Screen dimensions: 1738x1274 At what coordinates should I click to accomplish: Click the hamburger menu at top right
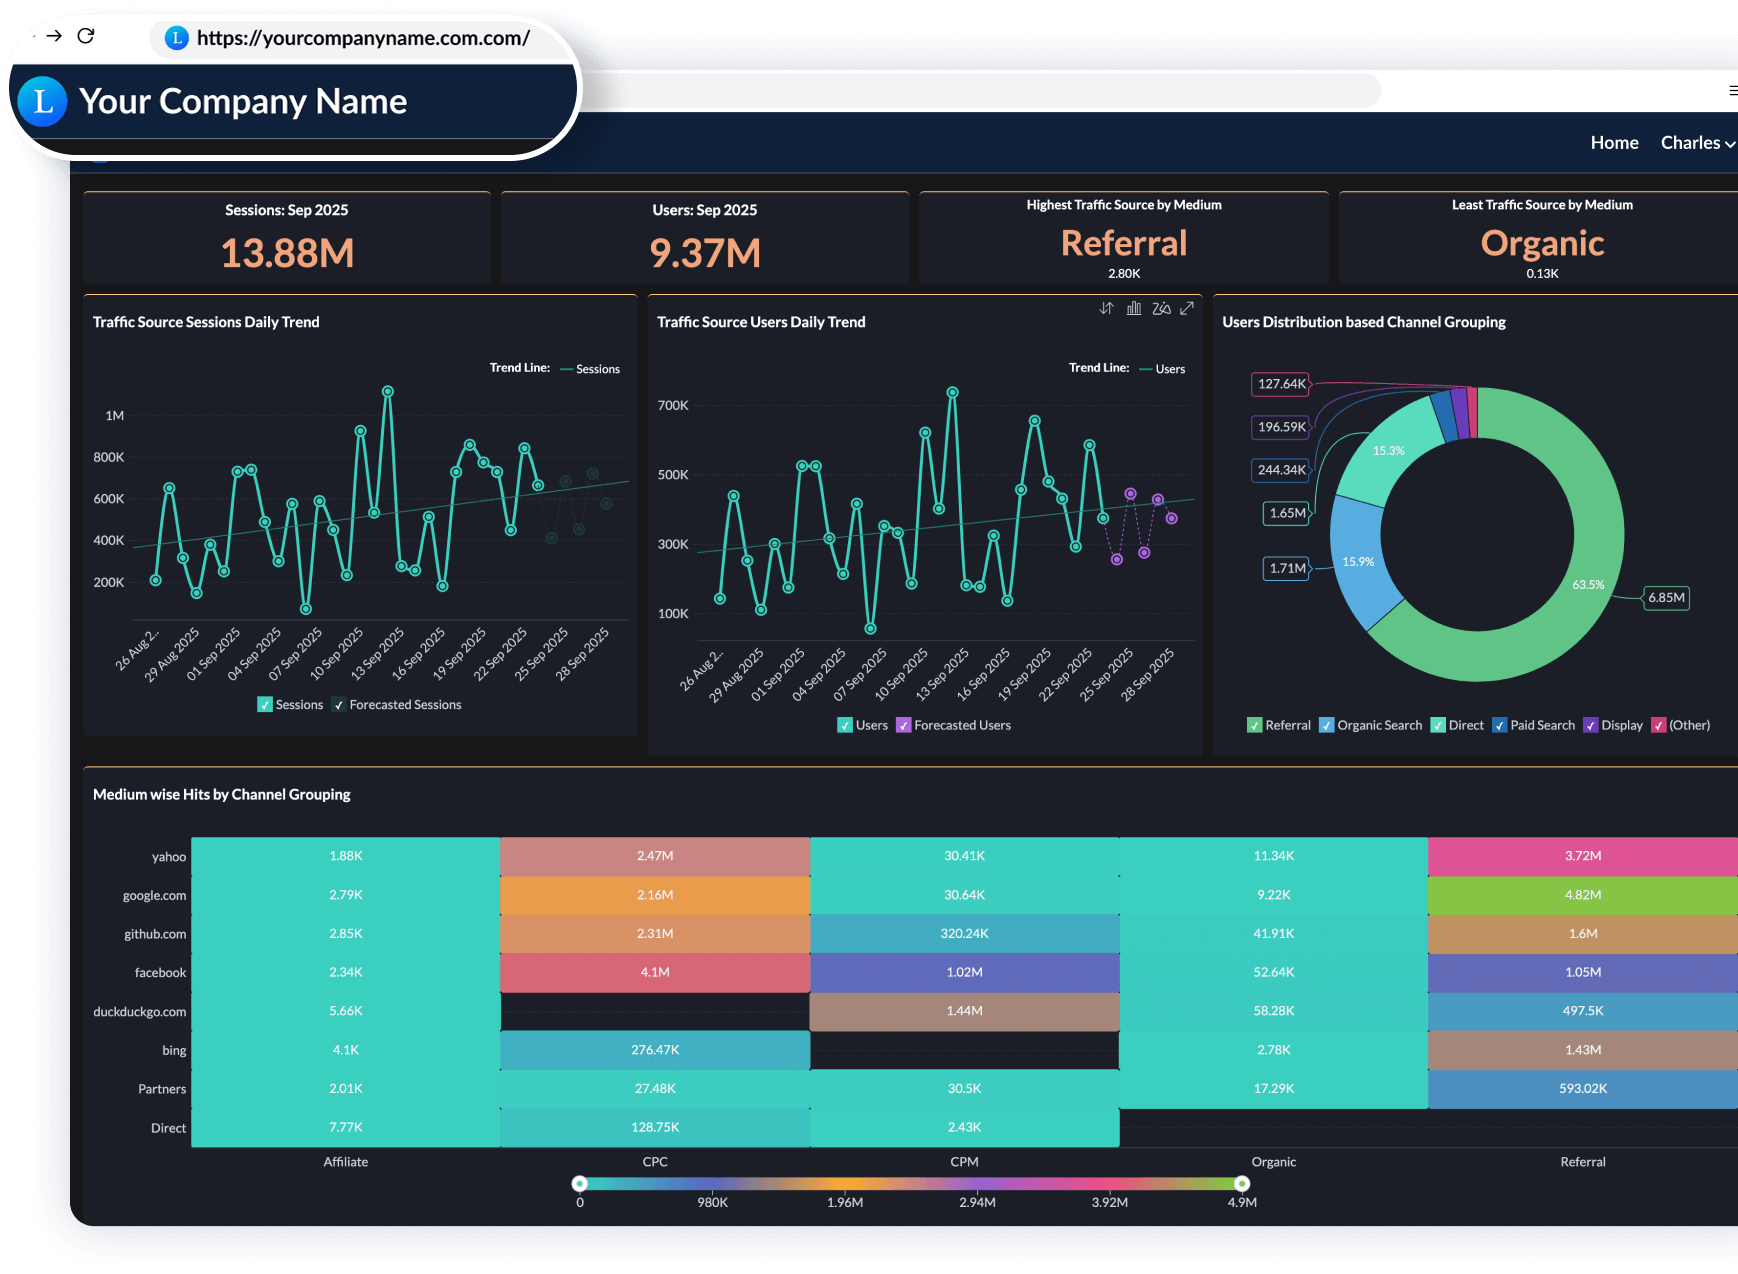pyautogui.click(x=1731, y=90)
